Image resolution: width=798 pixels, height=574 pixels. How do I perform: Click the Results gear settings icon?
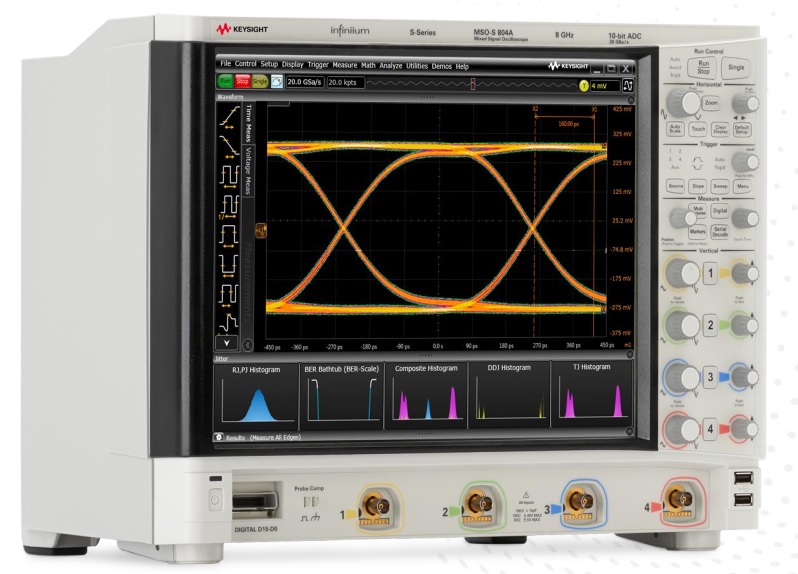(219, 438)
